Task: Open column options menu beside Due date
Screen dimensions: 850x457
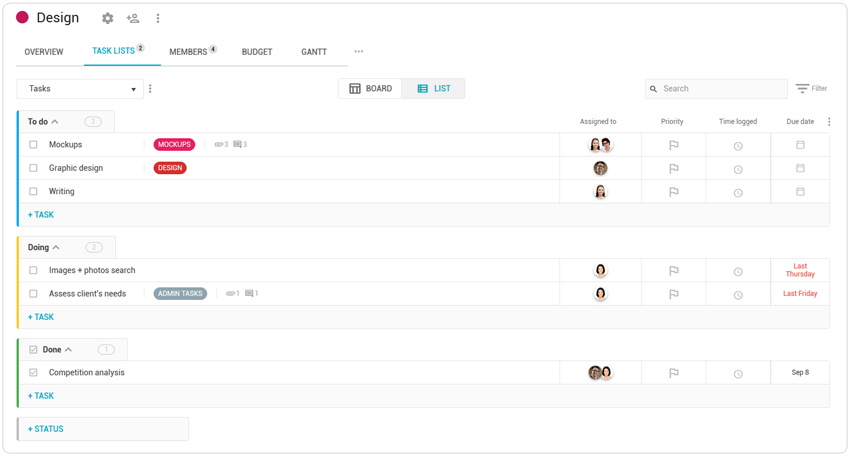Action: coord(829,122)
